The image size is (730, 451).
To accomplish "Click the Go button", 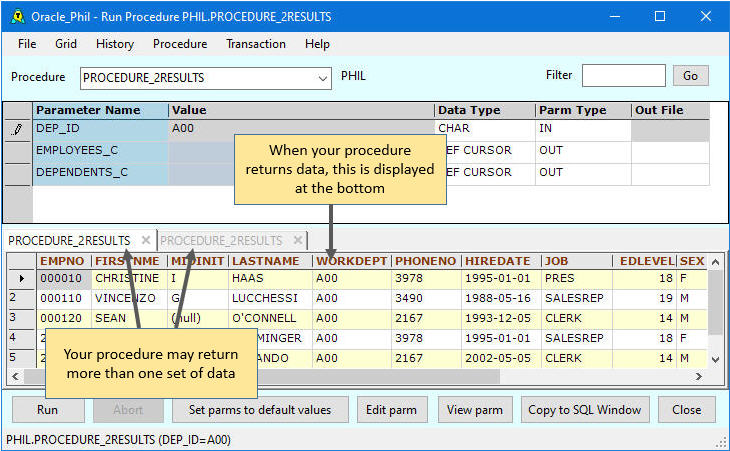I will 690,75.
